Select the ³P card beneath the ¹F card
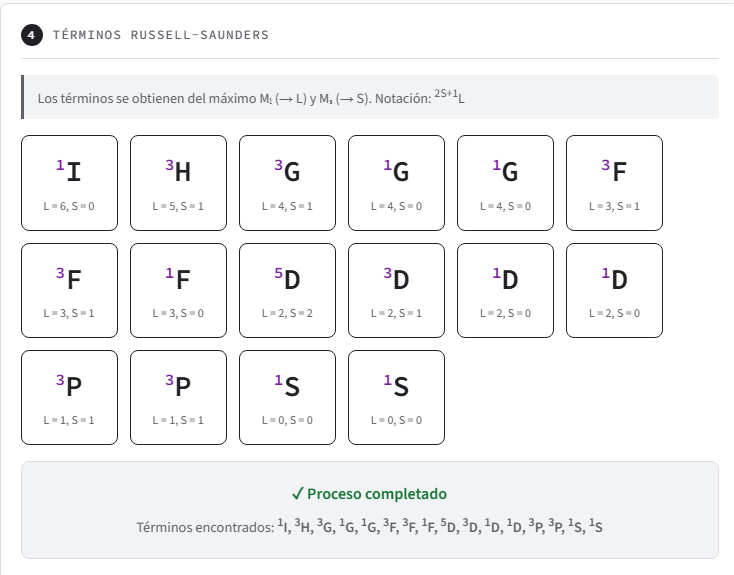The height and width of the screenshot is (575, 734). 178,398
